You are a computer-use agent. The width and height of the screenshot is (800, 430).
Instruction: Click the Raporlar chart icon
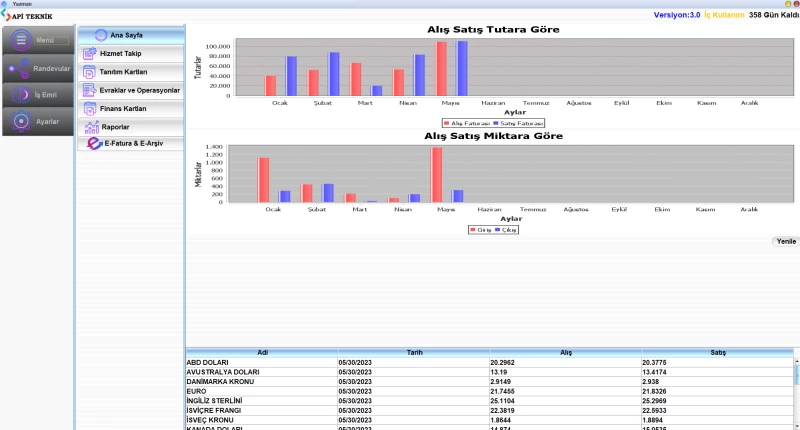coord(91,126)
